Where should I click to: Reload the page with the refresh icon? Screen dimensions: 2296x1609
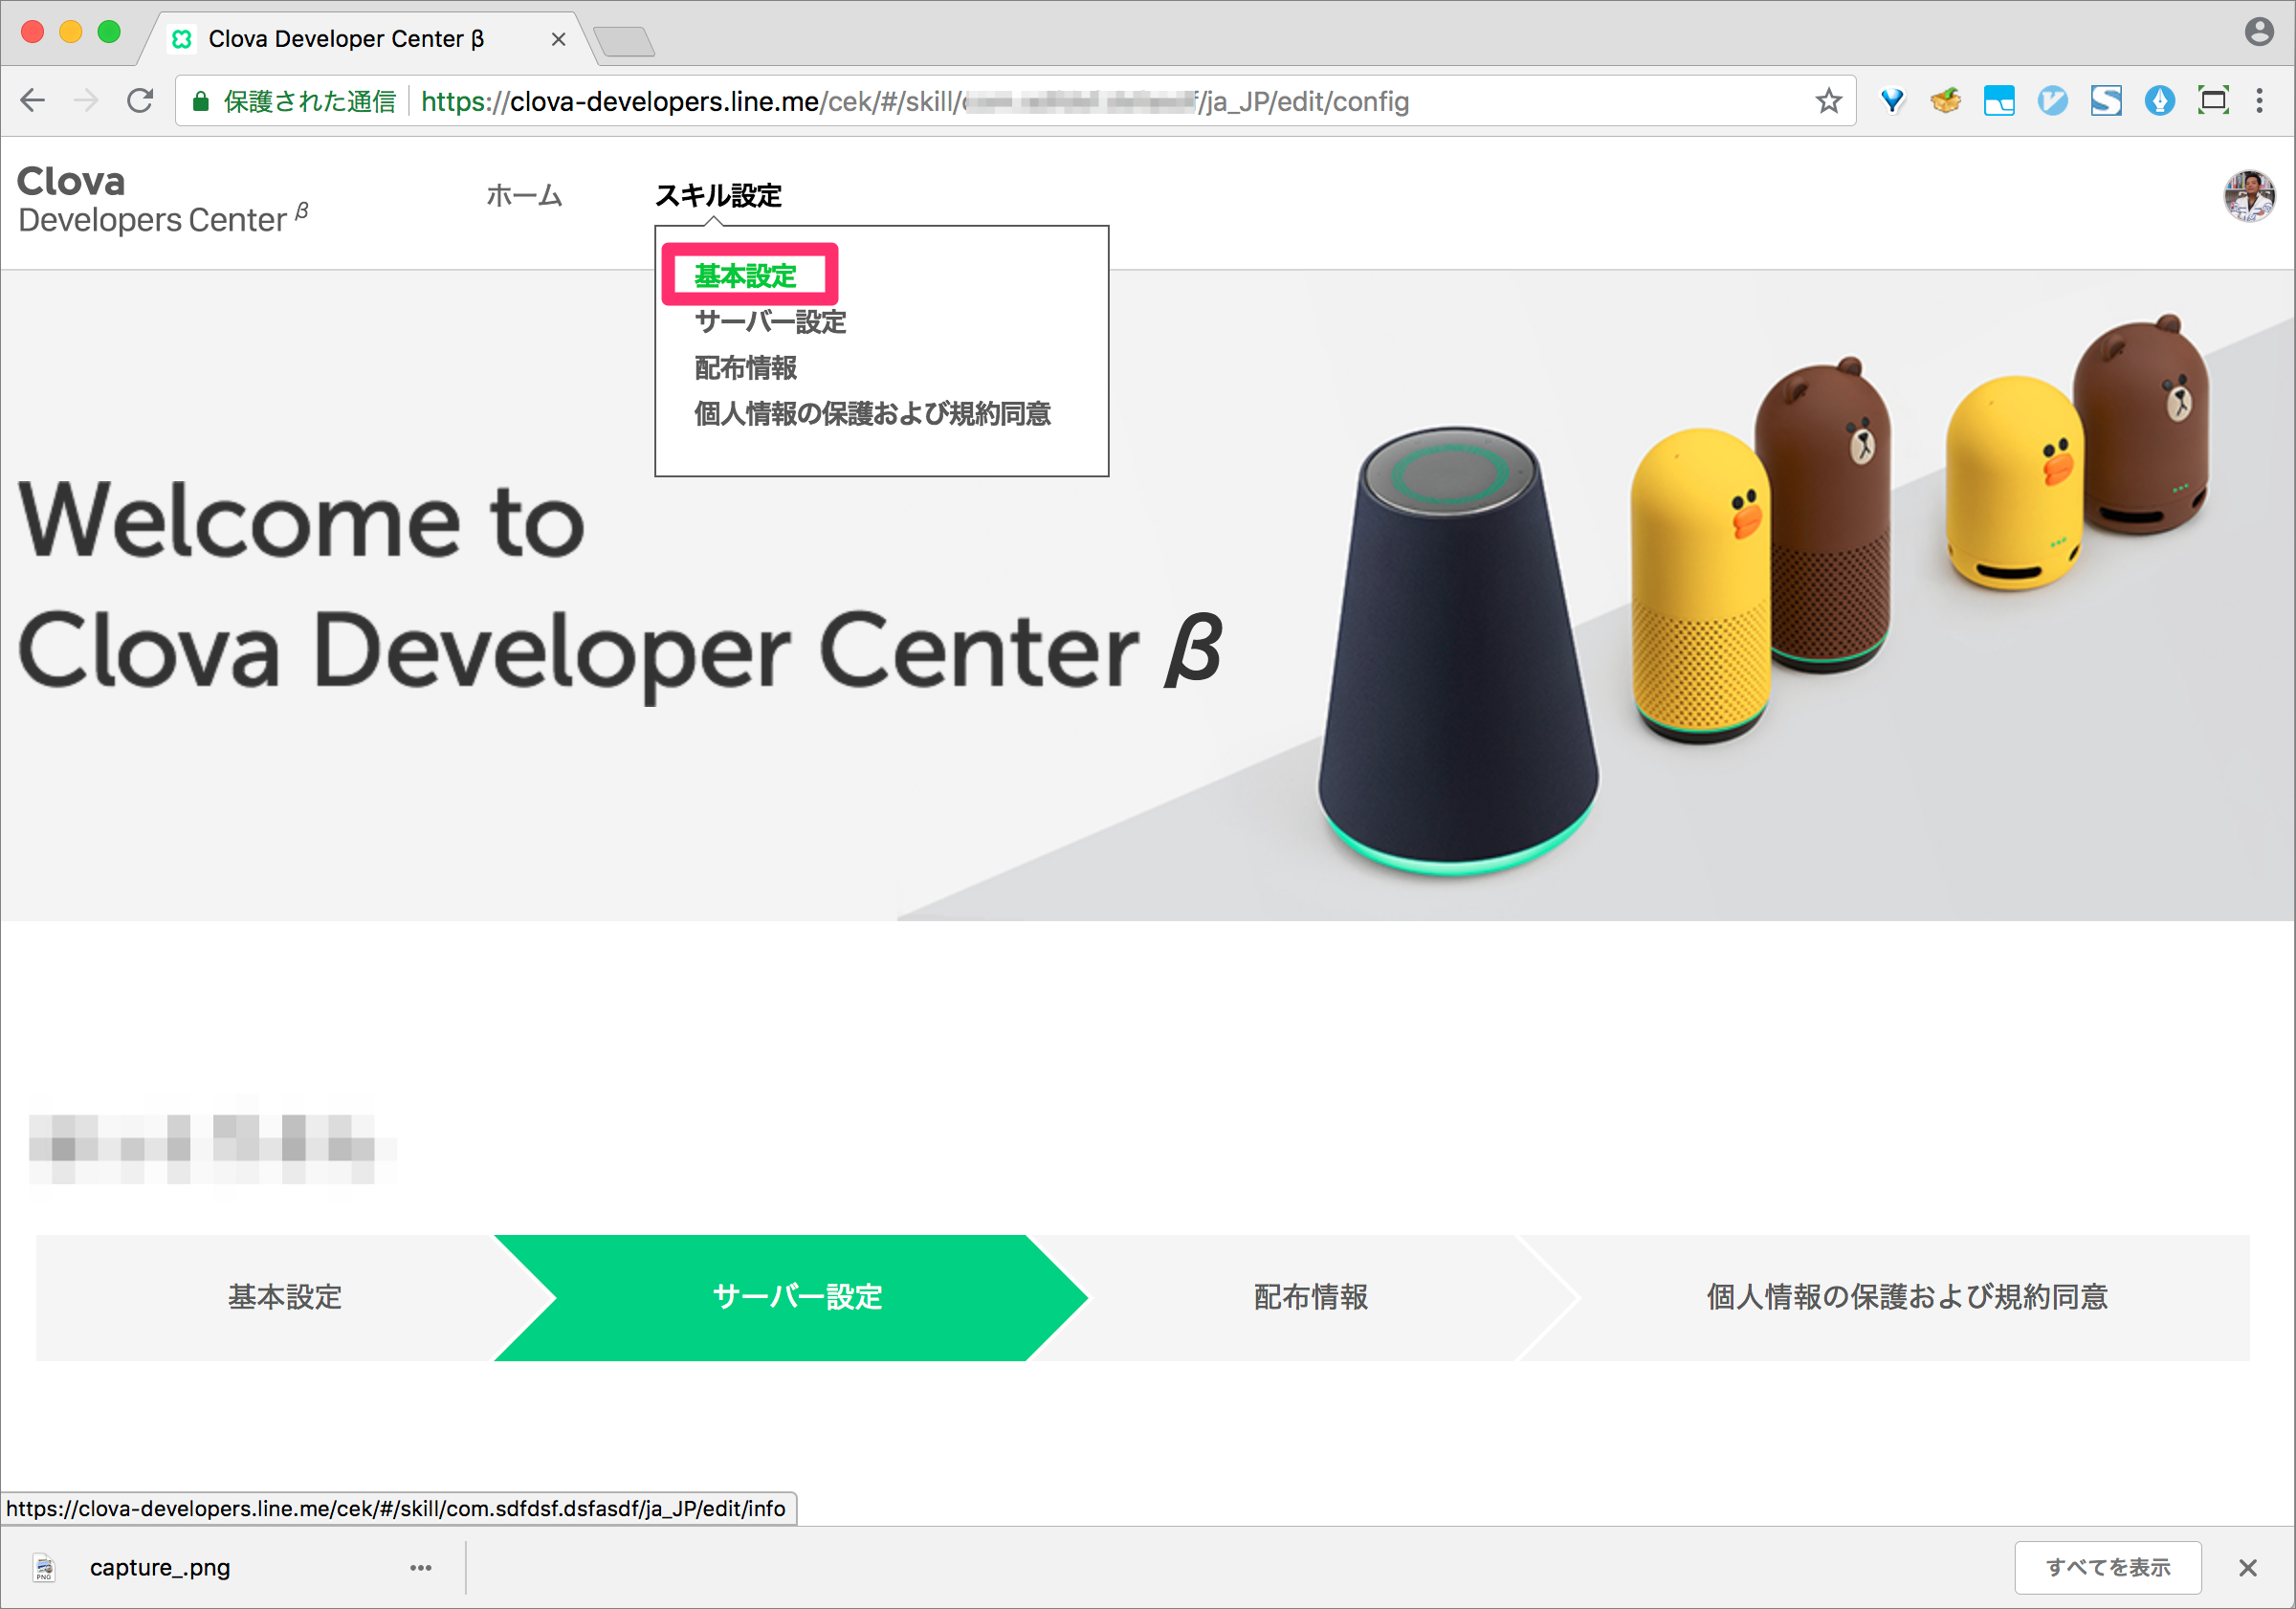pyautogui.click(x=141, y=100)
